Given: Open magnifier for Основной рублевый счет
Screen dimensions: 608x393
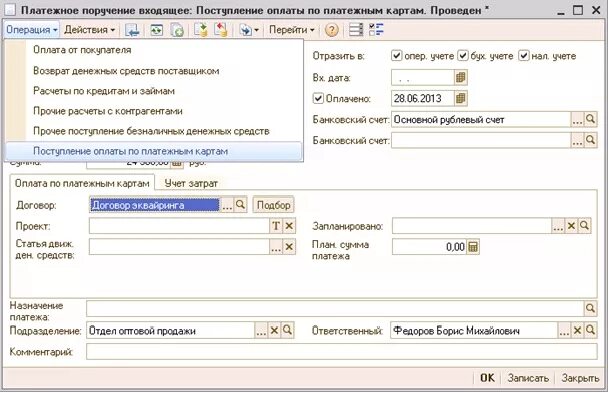Looking at the screenshot, I should tap(590, 120).
